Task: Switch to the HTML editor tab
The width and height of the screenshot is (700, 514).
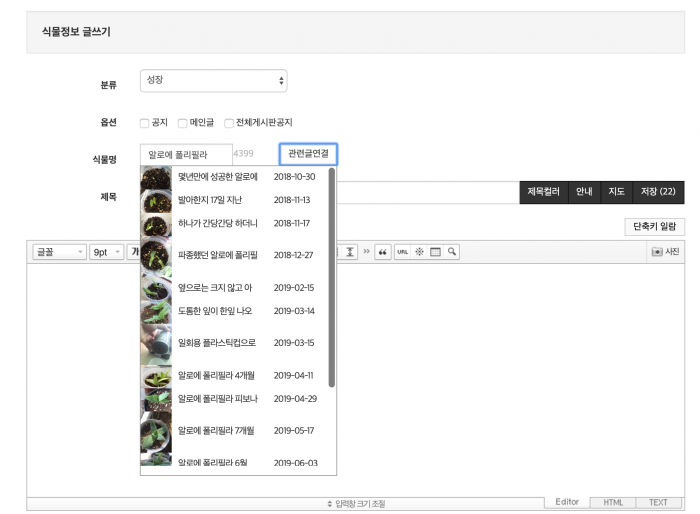Action: pyautogui.click(x=612, y=502)
